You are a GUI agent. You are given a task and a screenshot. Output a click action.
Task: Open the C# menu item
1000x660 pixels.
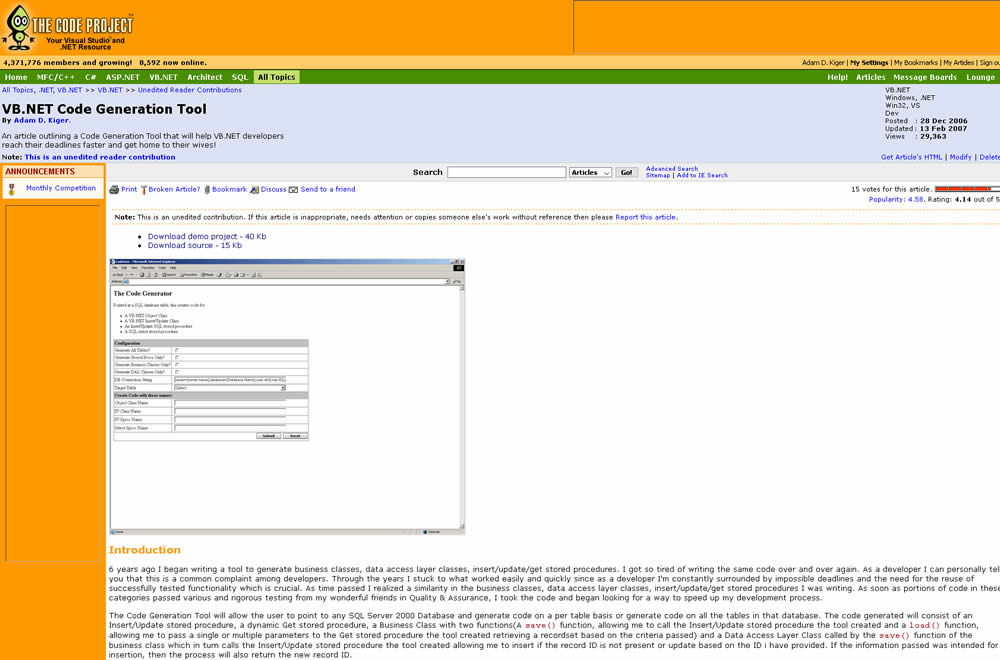click(x=91, y=77)
